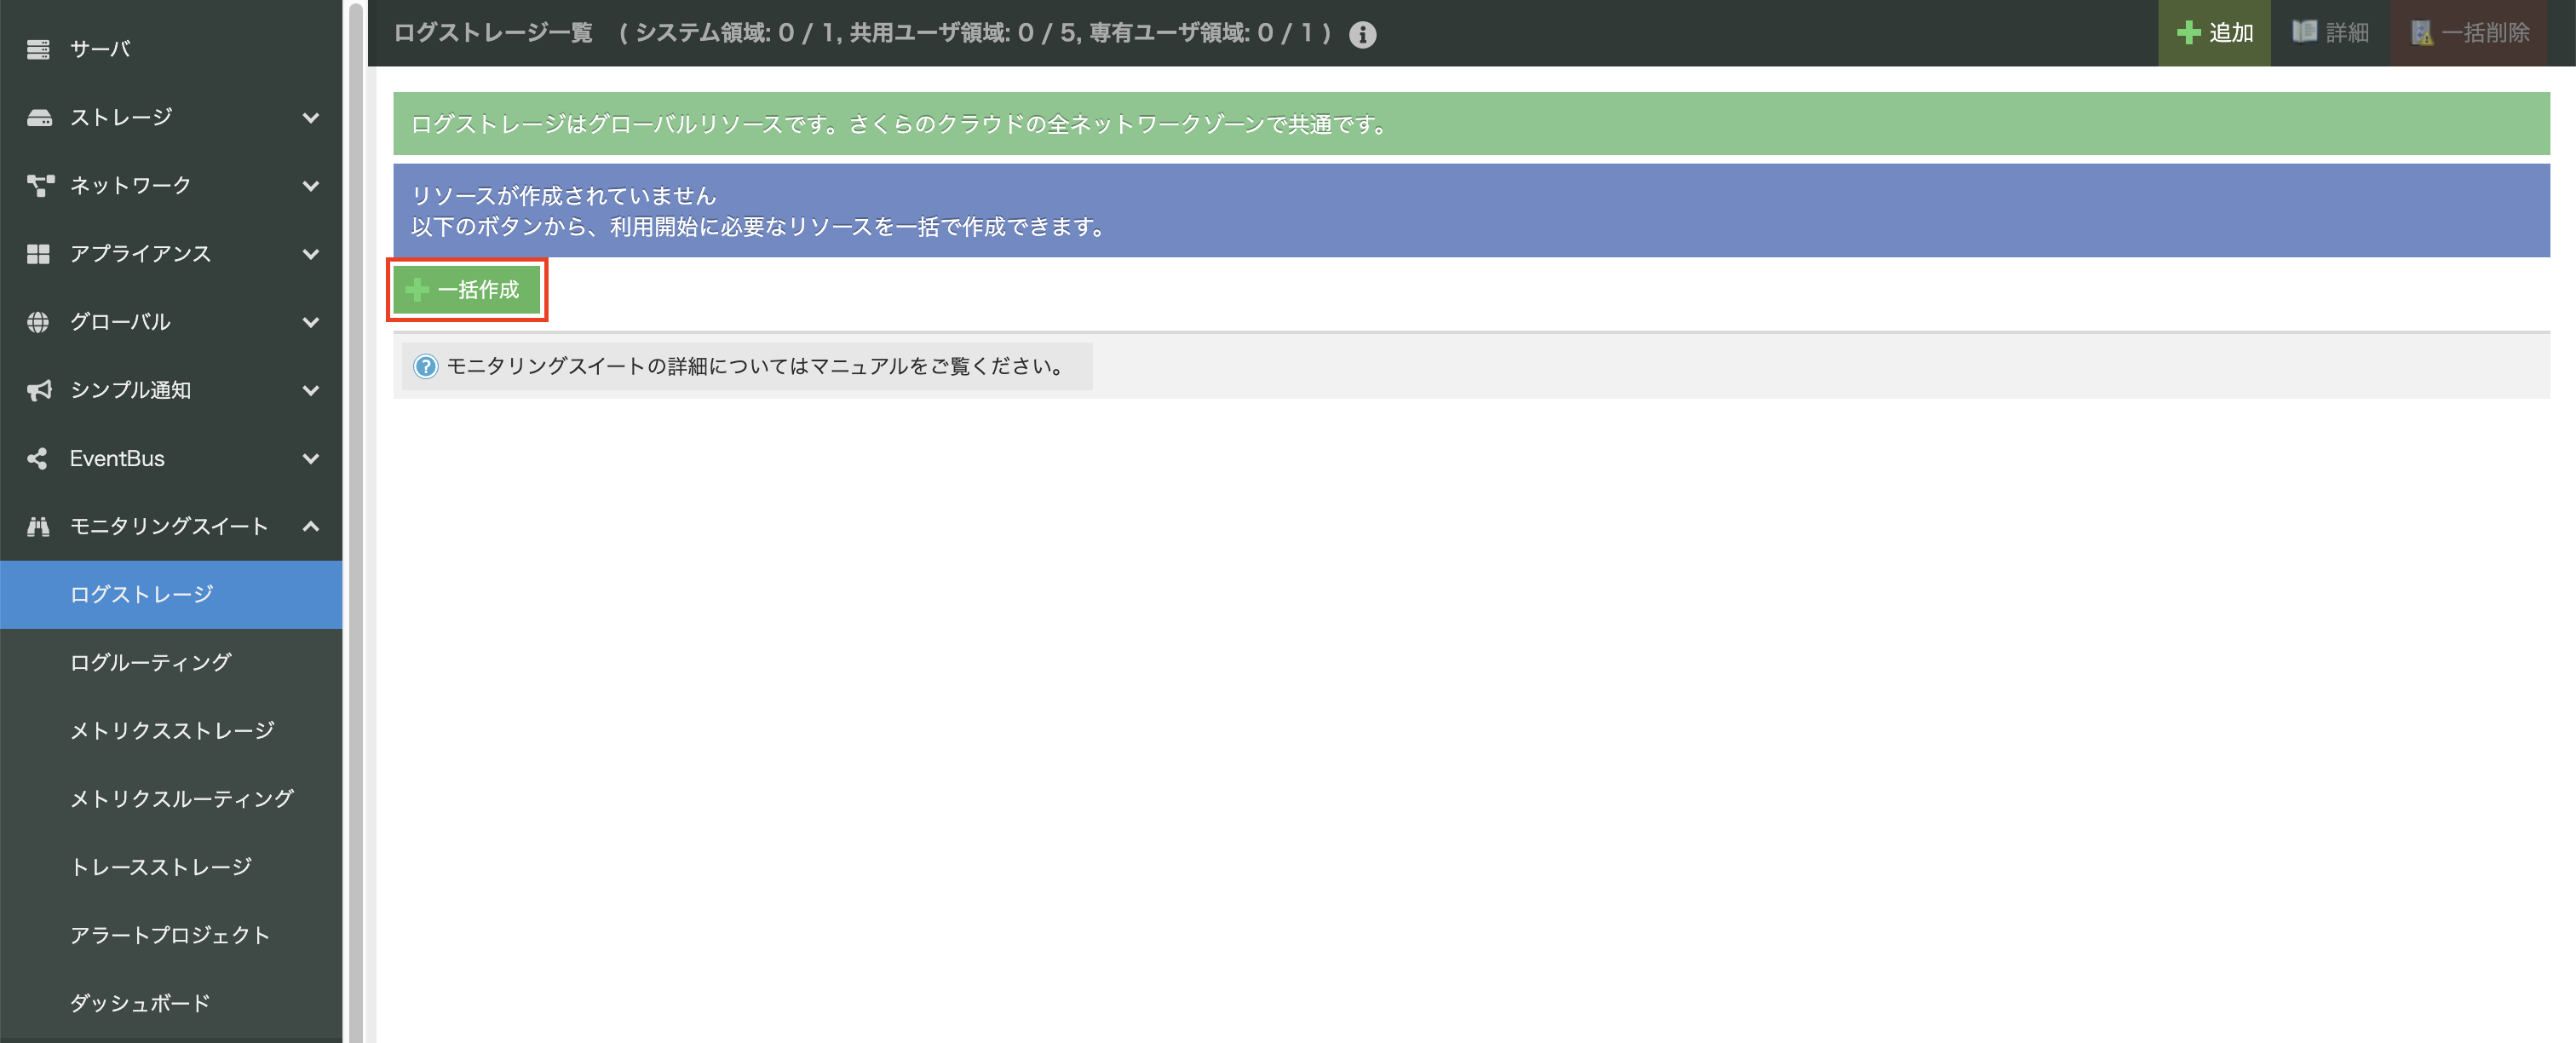
Task: Click the green global resource notice banner
Action: pyautogui.click(x=1471, y=124)
